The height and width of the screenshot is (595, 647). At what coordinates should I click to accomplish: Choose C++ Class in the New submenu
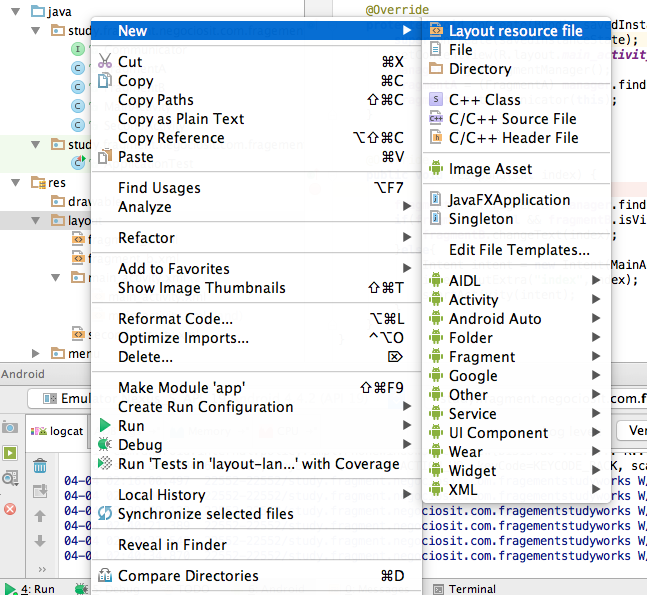click(x=484, y=99)
